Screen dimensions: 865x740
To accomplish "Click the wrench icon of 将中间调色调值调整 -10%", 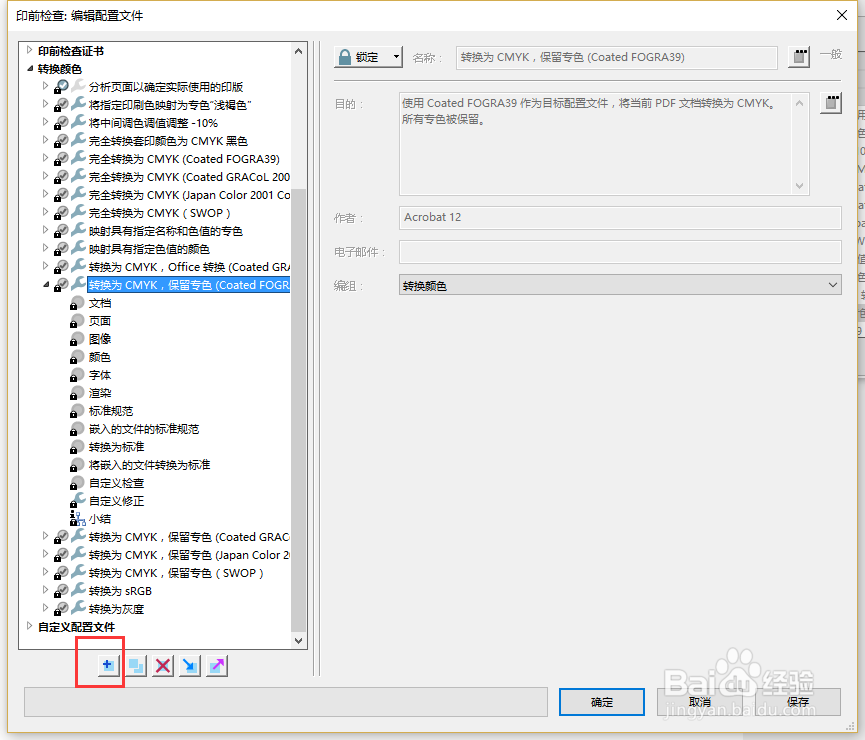I will [79, 122].
